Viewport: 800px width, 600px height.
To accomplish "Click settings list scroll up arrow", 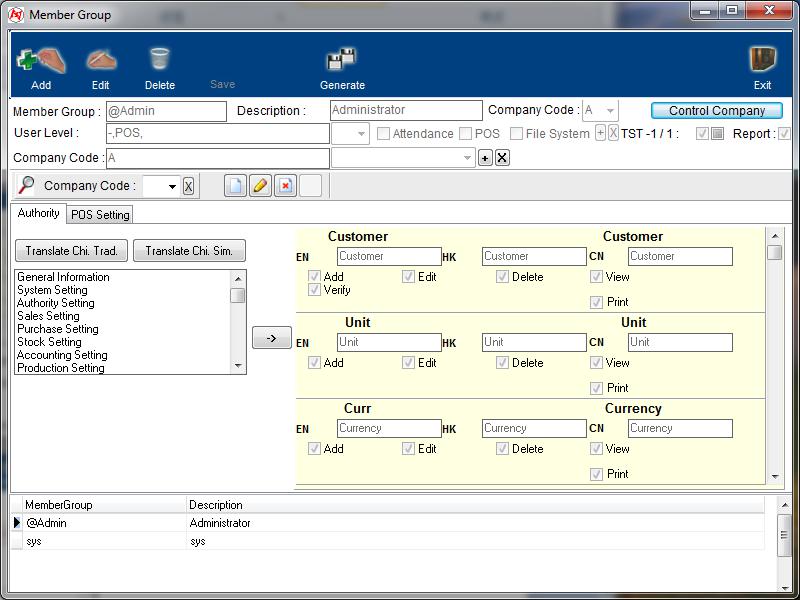I will point(238,279).
